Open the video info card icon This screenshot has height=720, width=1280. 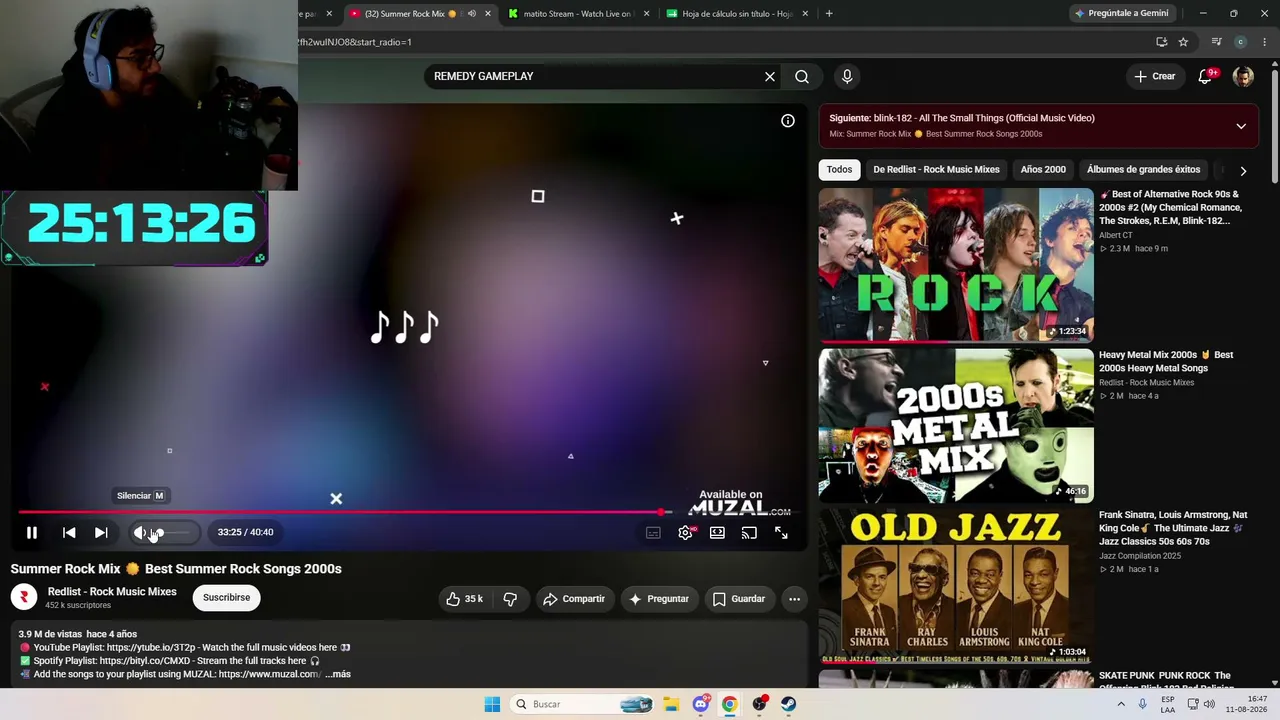pos(788,121)
